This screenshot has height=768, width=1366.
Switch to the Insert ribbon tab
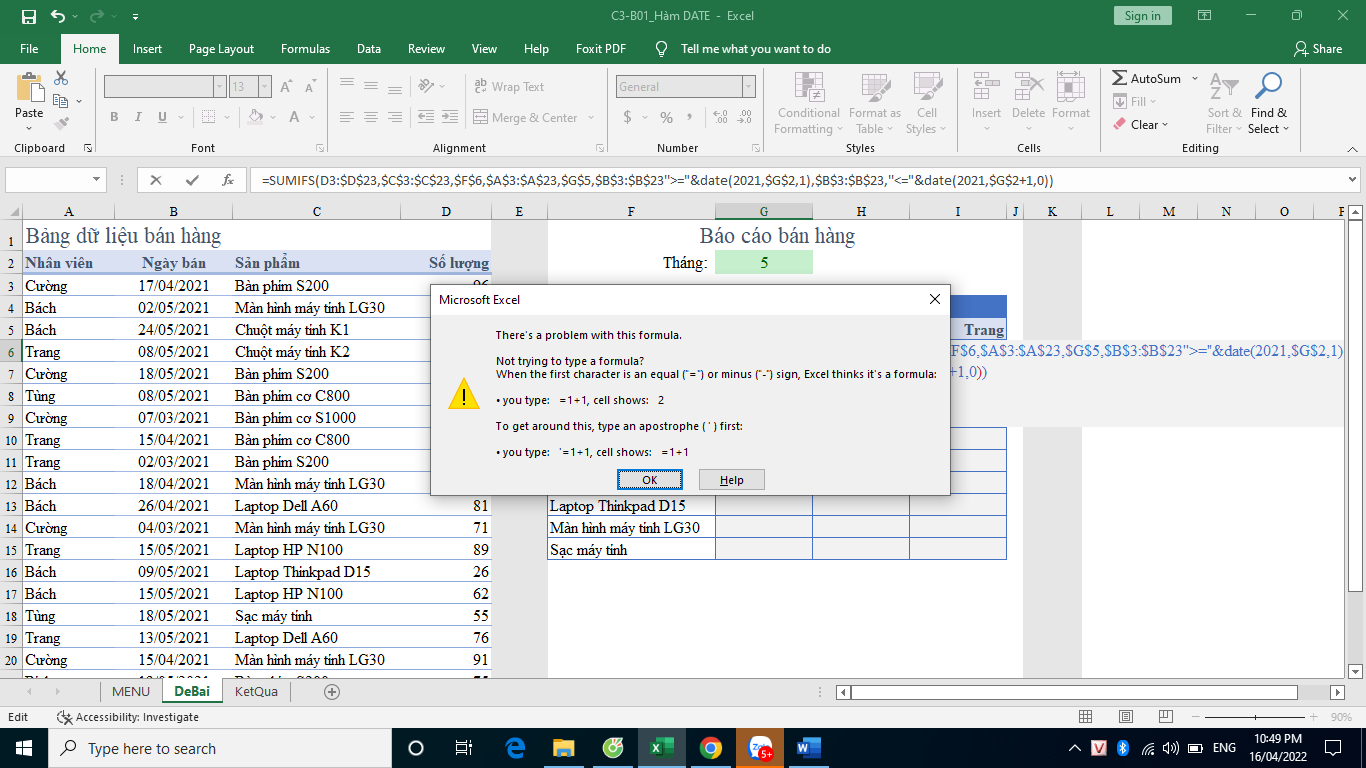(x=147, y=48)
